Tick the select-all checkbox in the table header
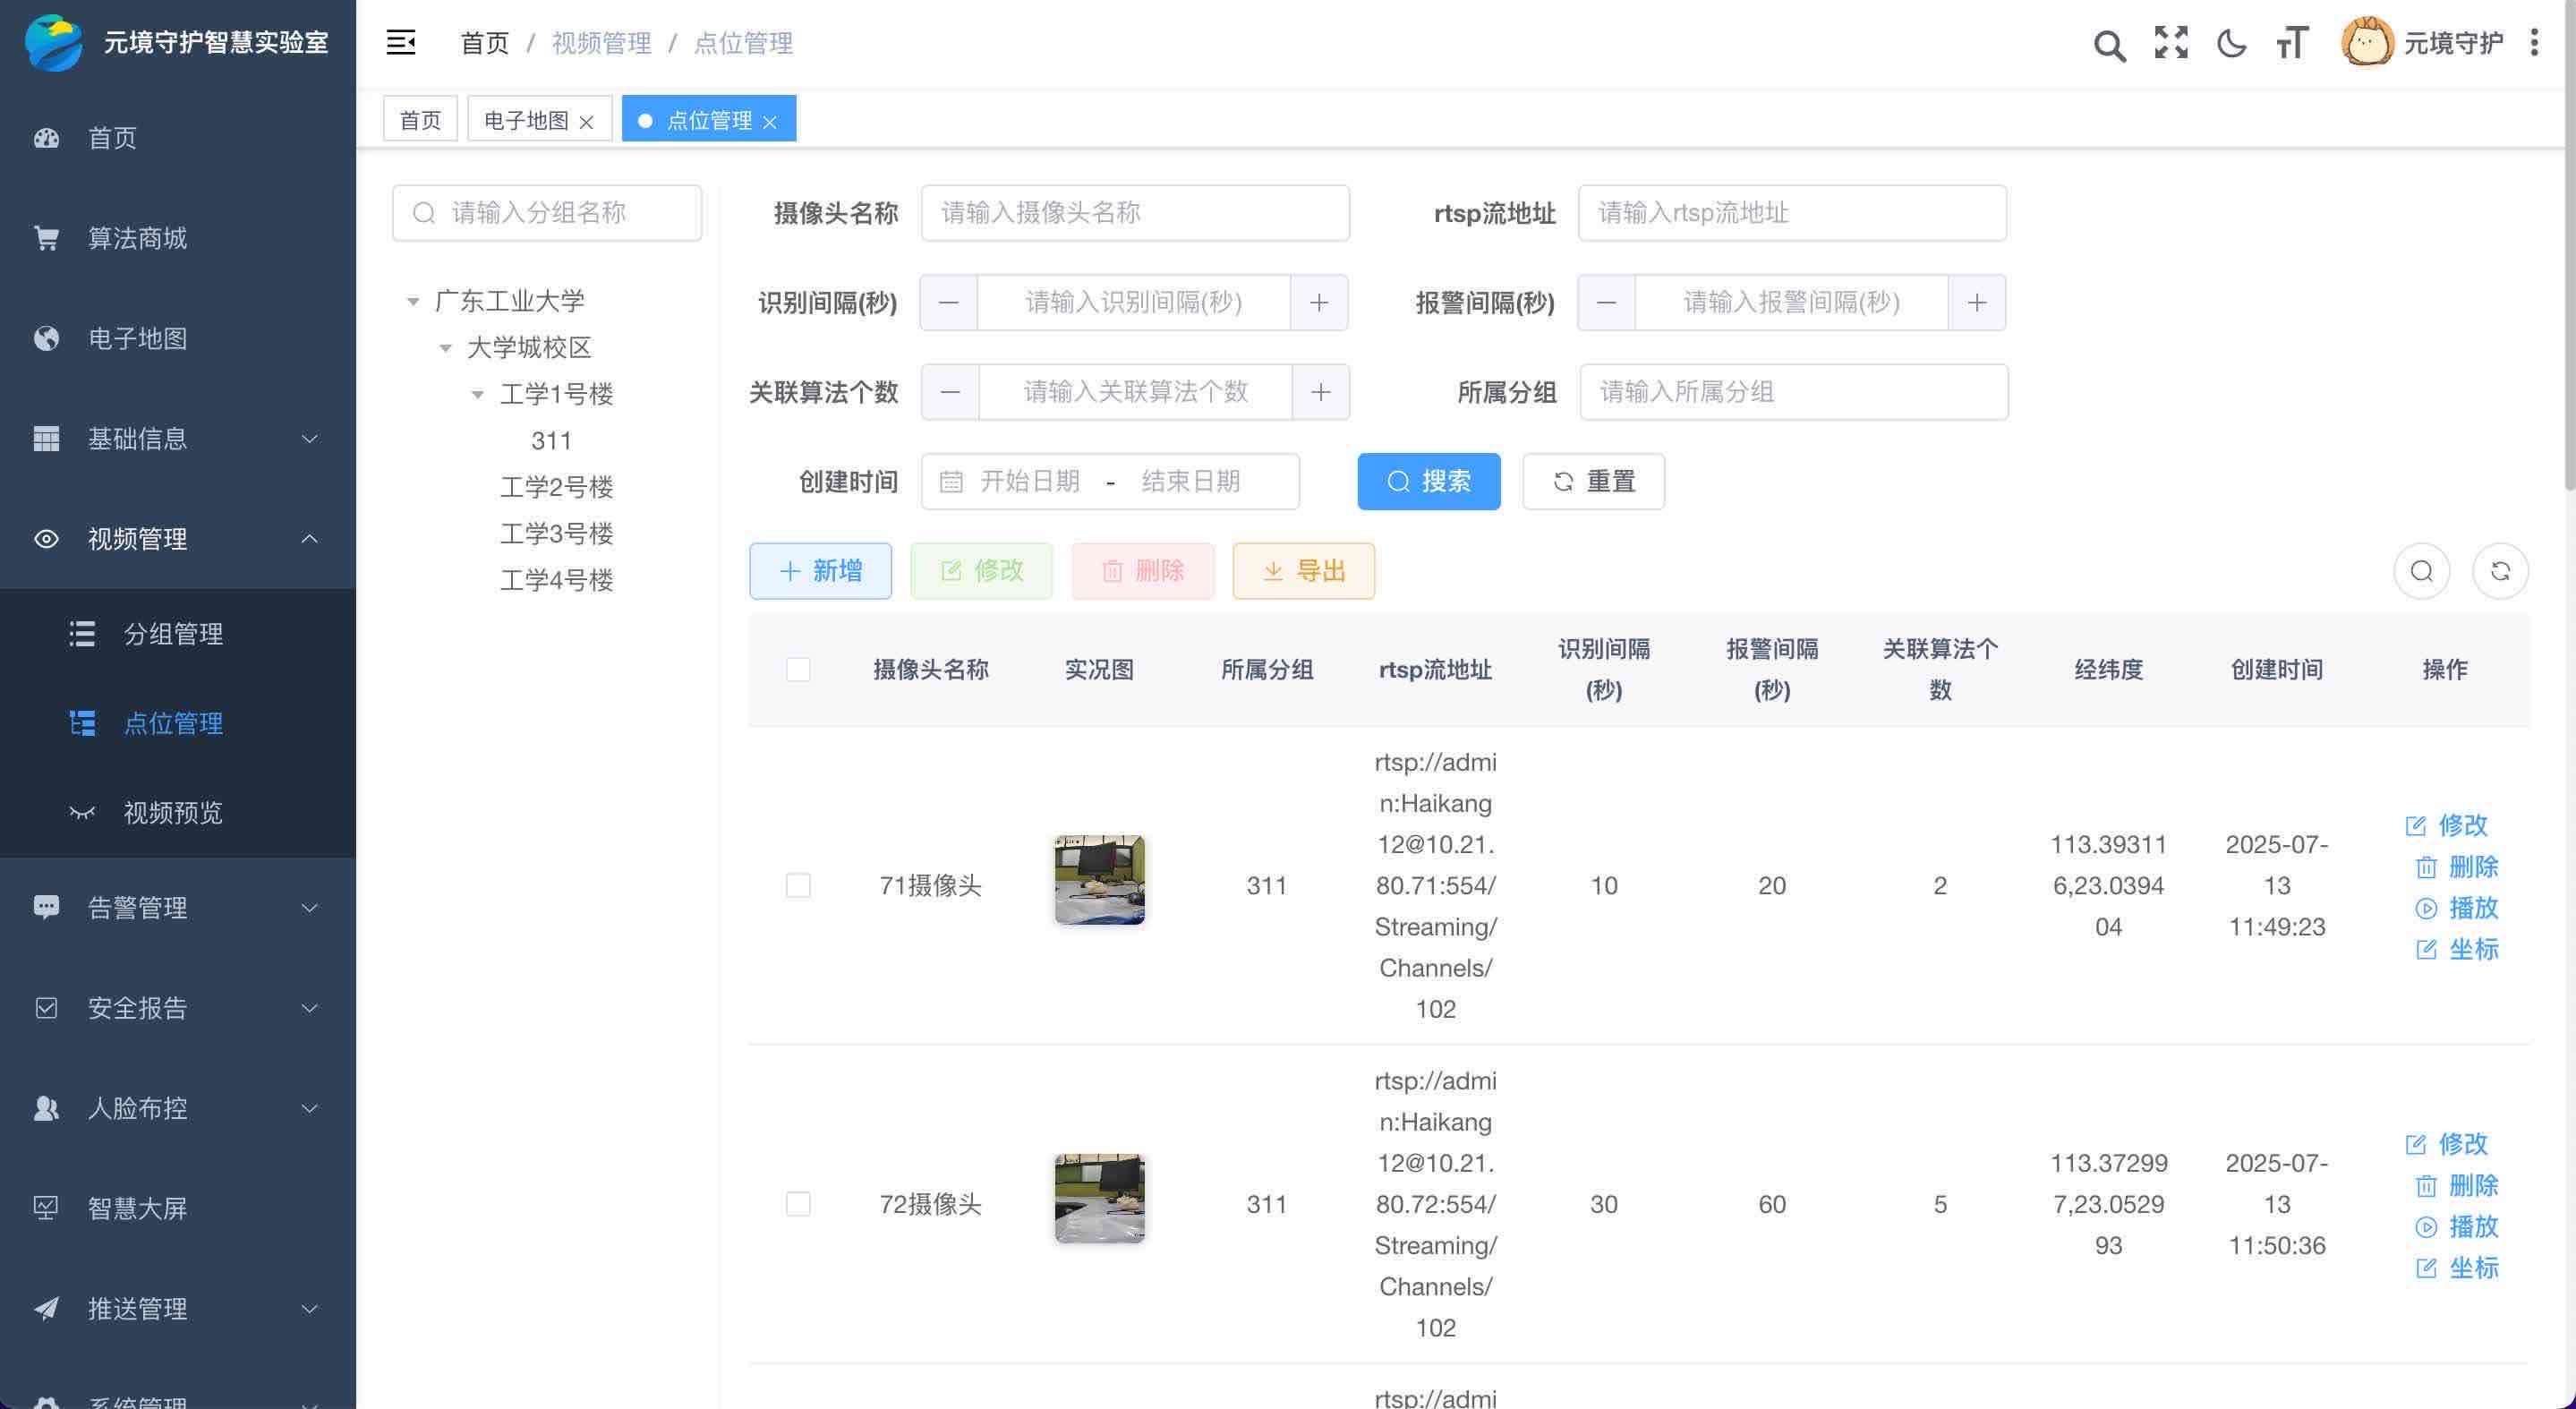The width and height of the screenshot is (2576, 1409). [x=798, y=669]
